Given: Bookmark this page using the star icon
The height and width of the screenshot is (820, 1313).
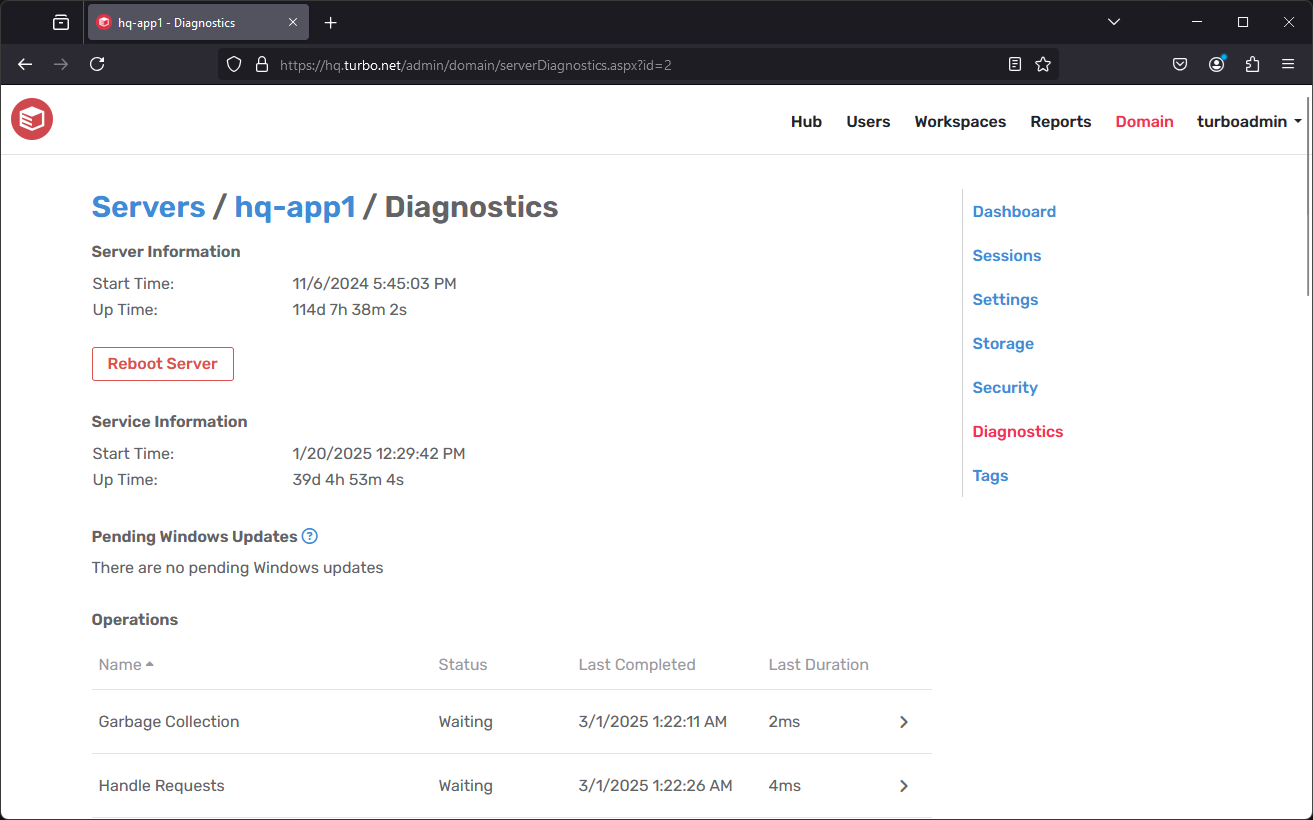Looking at the screenshot, I should point(1043,63).
